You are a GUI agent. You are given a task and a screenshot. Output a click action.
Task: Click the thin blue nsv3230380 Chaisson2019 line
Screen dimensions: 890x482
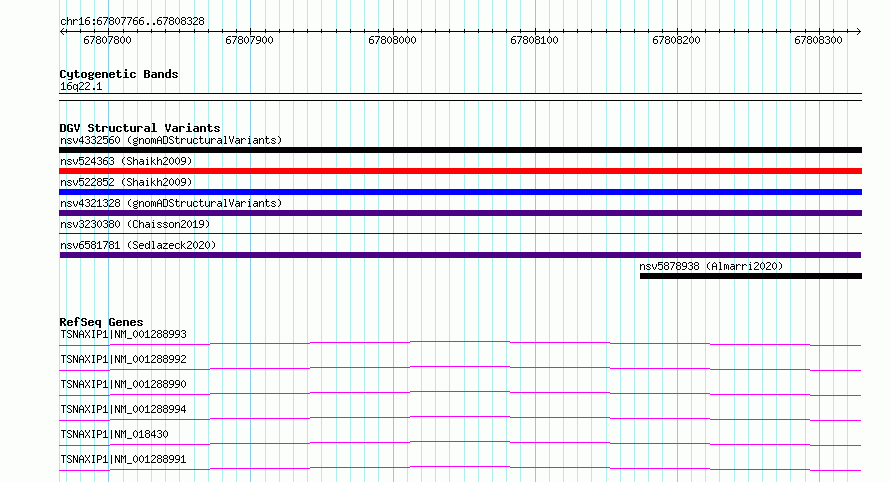click(x=460, y=233)
